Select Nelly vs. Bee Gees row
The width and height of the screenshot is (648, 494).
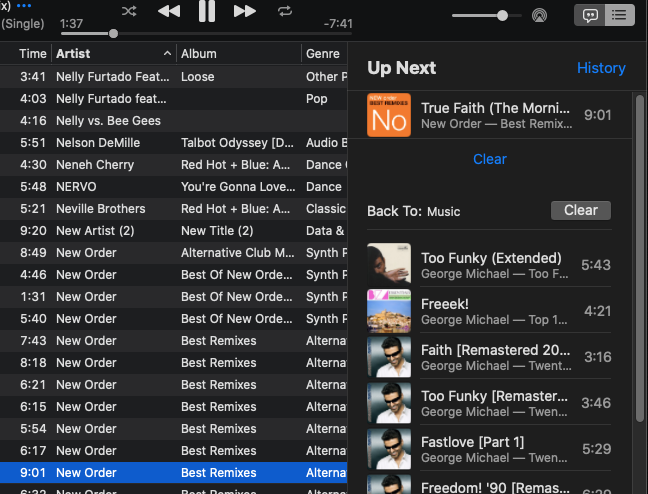point(174,121)
